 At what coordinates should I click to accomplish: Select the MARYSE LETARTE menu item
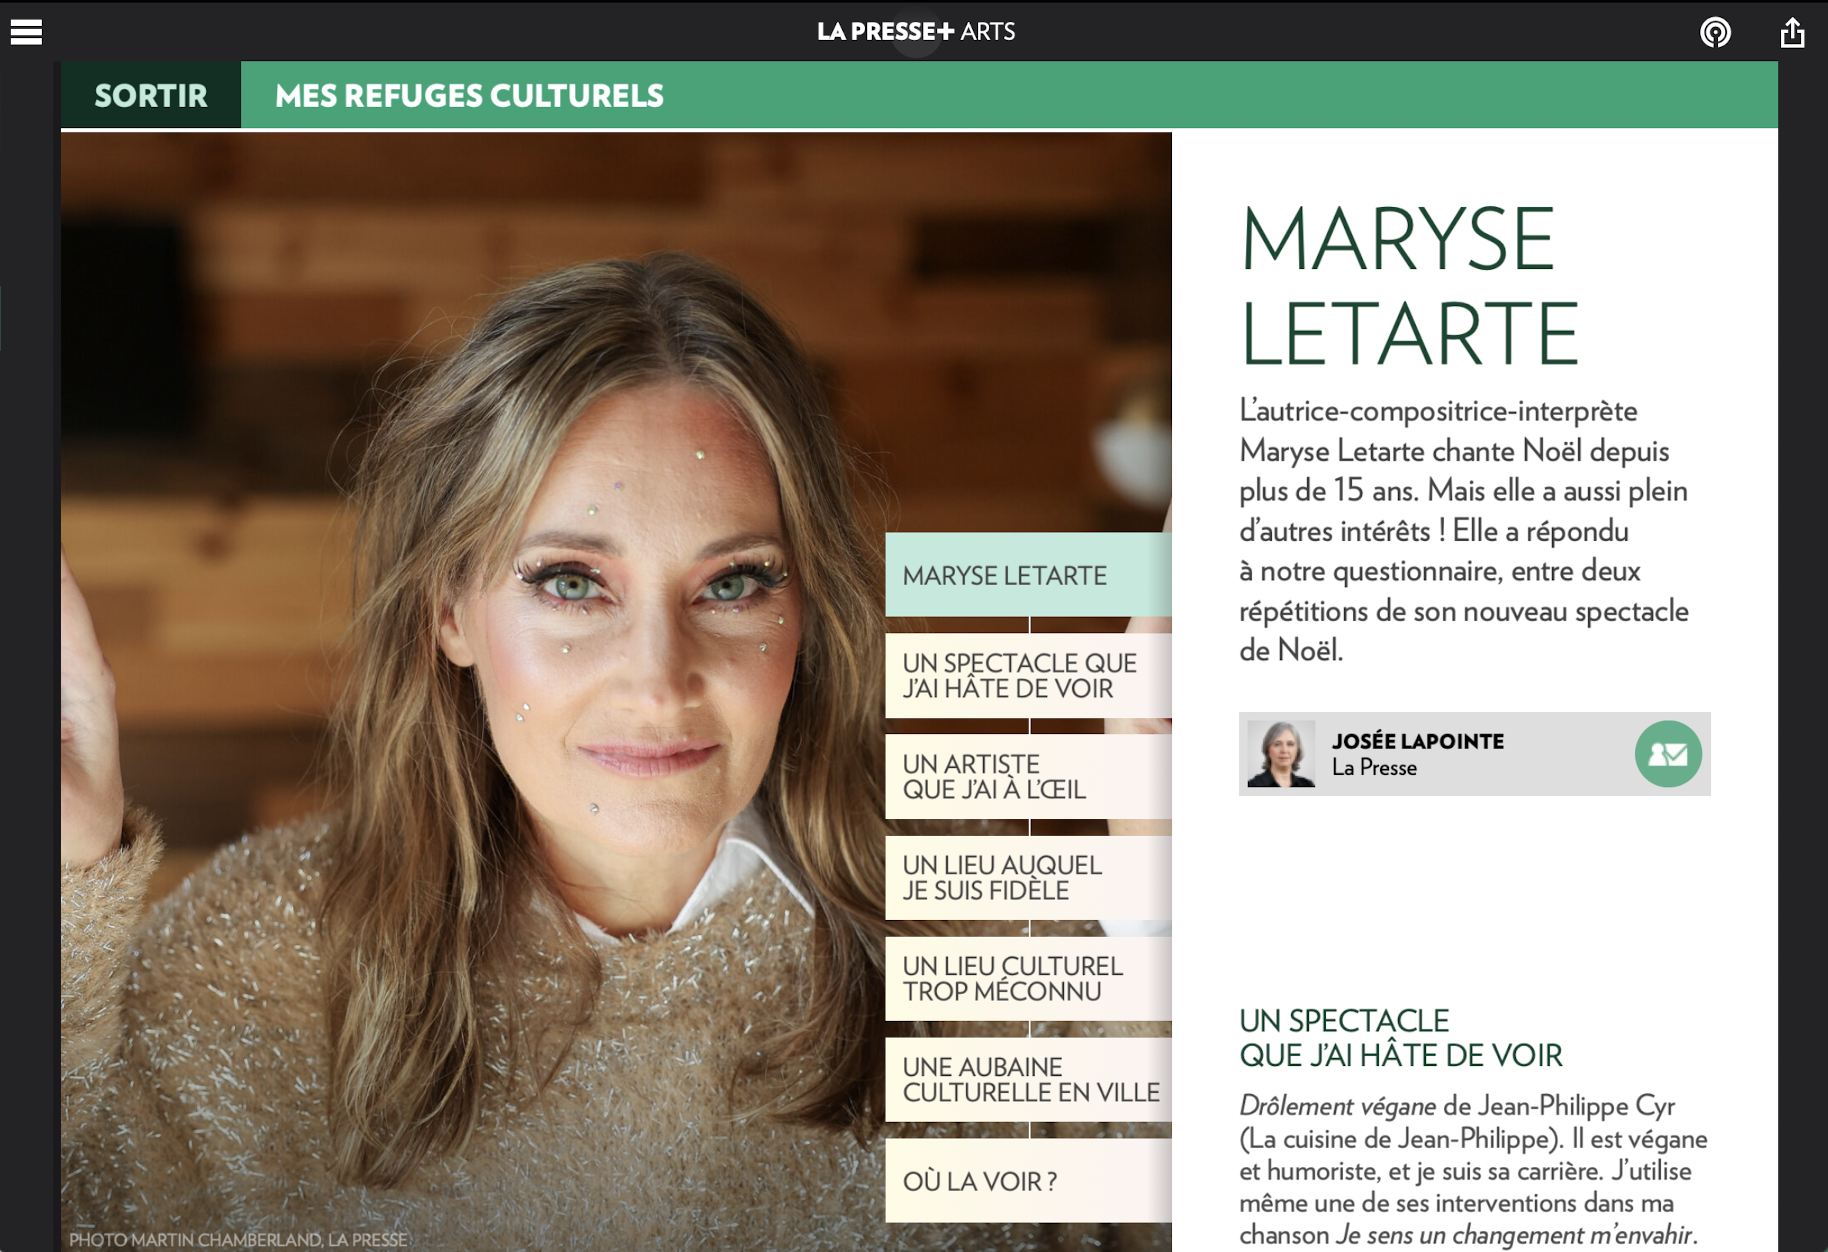(1028, 575)
